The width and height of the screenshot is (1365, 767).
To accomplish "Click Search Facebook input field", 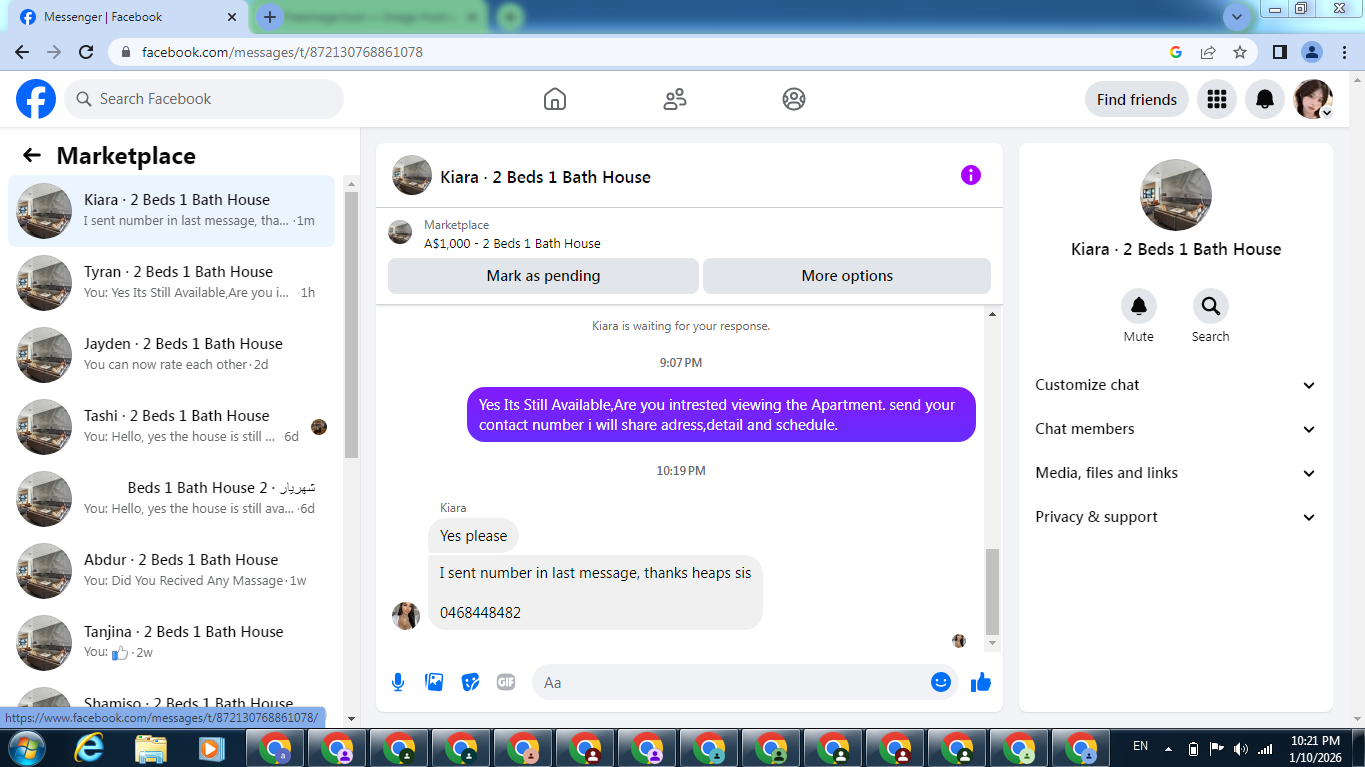I will (204, 99).
